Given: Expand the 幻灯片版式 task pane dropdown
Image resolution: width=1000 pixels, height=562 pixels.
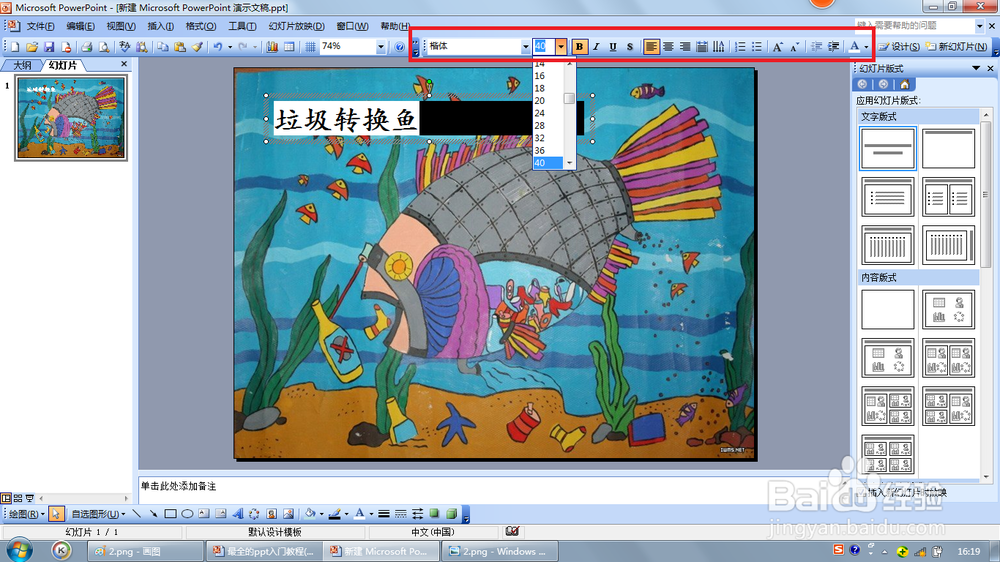Looking at the screenshot, I should (976, 68).
